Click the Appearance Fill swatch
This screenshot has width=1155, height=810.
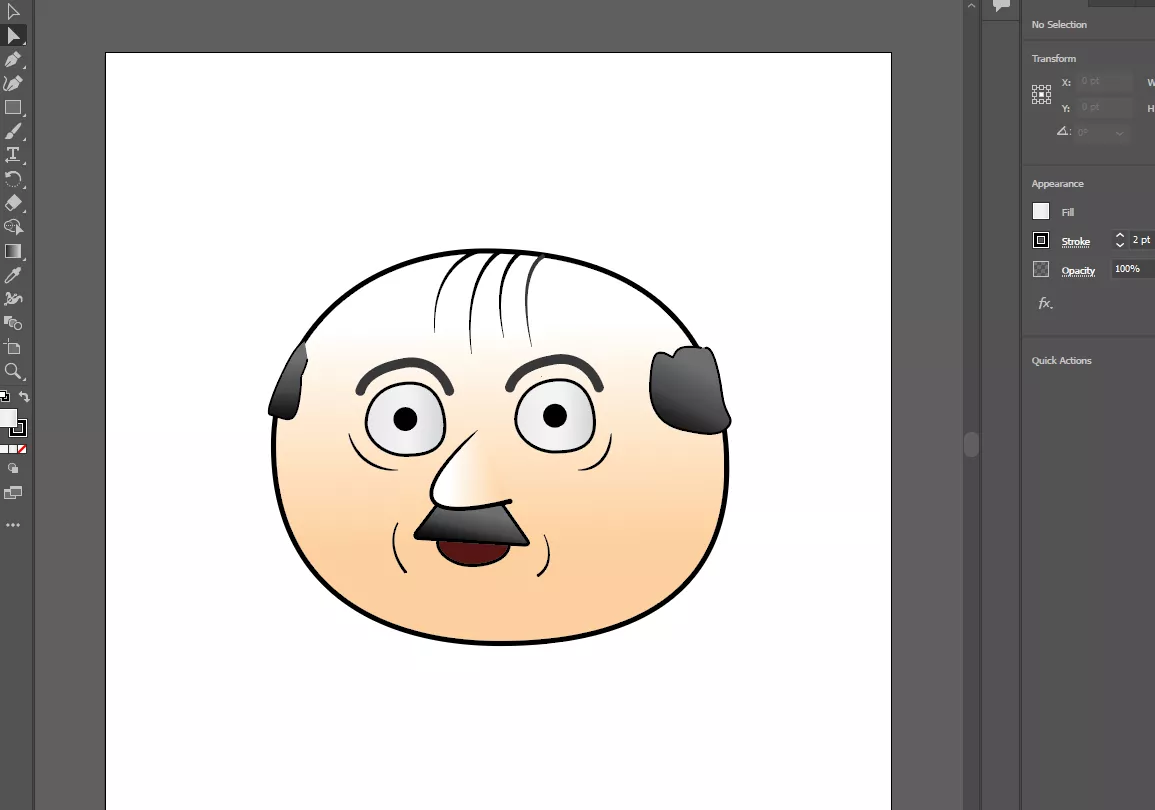[x=1041, y=212]
